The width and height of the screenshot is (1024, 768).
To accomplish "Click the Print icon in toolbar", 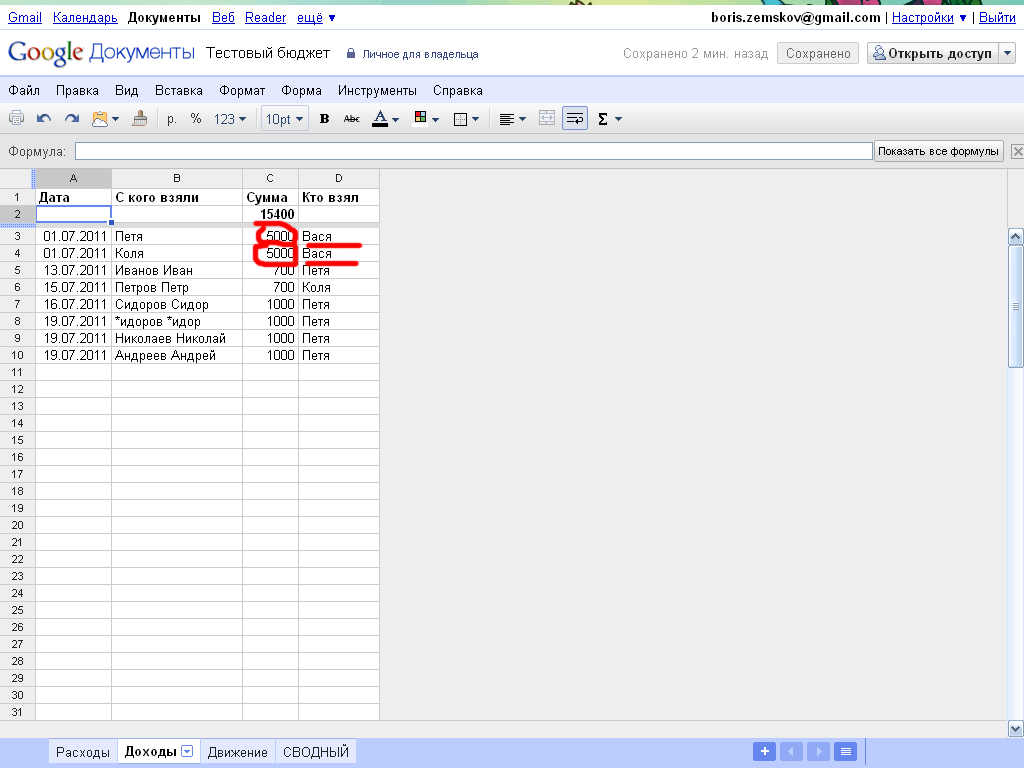I will point(16,119).
